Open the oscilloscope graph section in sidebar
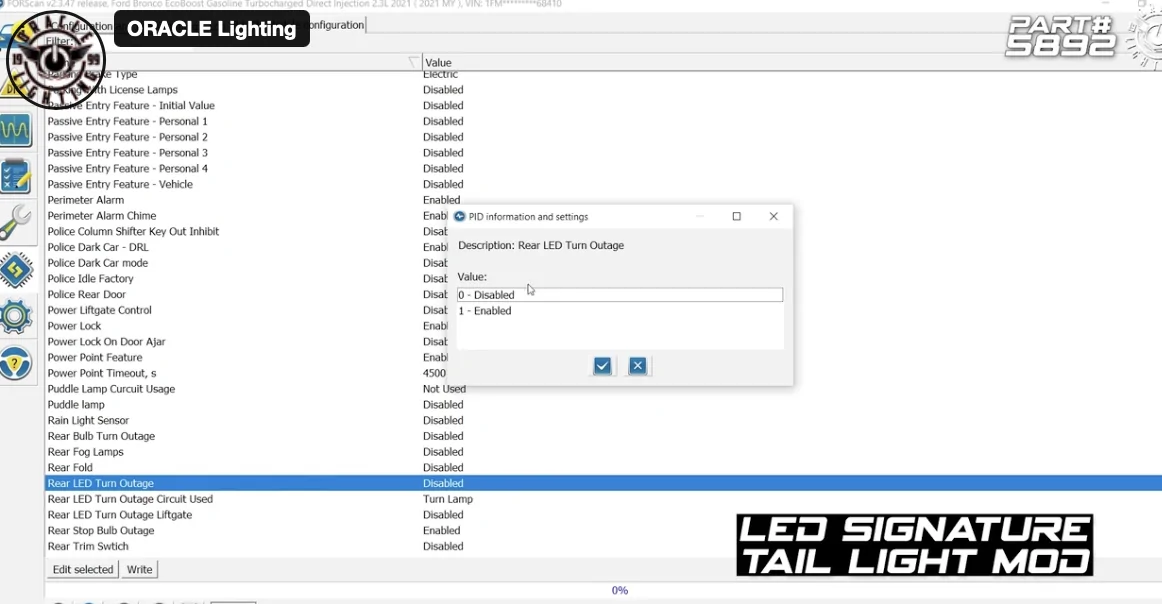Screen dimensions: 1162x604 pos(16,130)
